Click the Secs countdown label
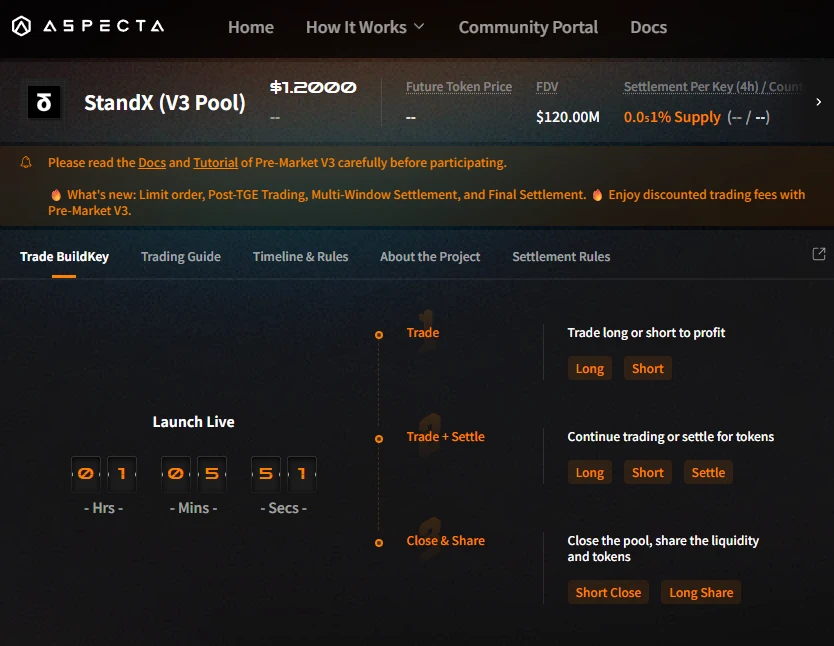 [x=283, y=508]
